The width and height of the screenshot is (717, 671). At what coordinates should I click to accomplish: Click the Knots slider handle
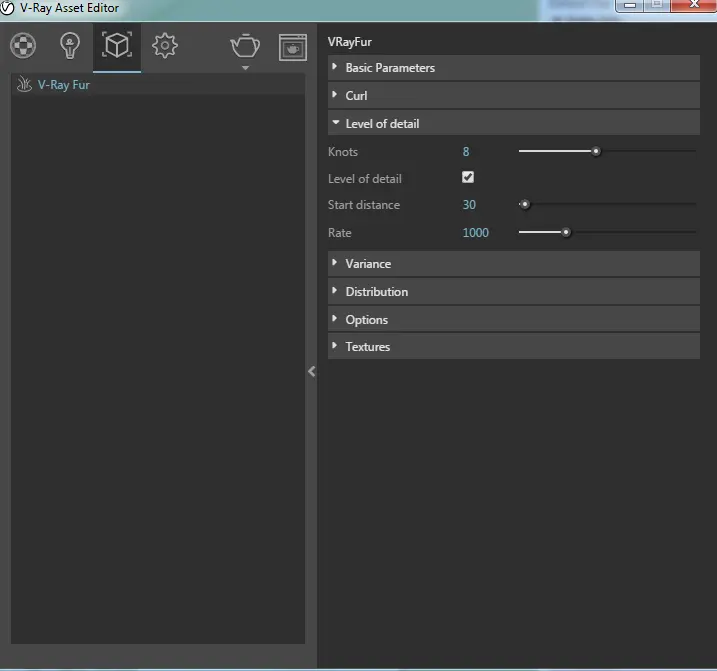point(596,152)
